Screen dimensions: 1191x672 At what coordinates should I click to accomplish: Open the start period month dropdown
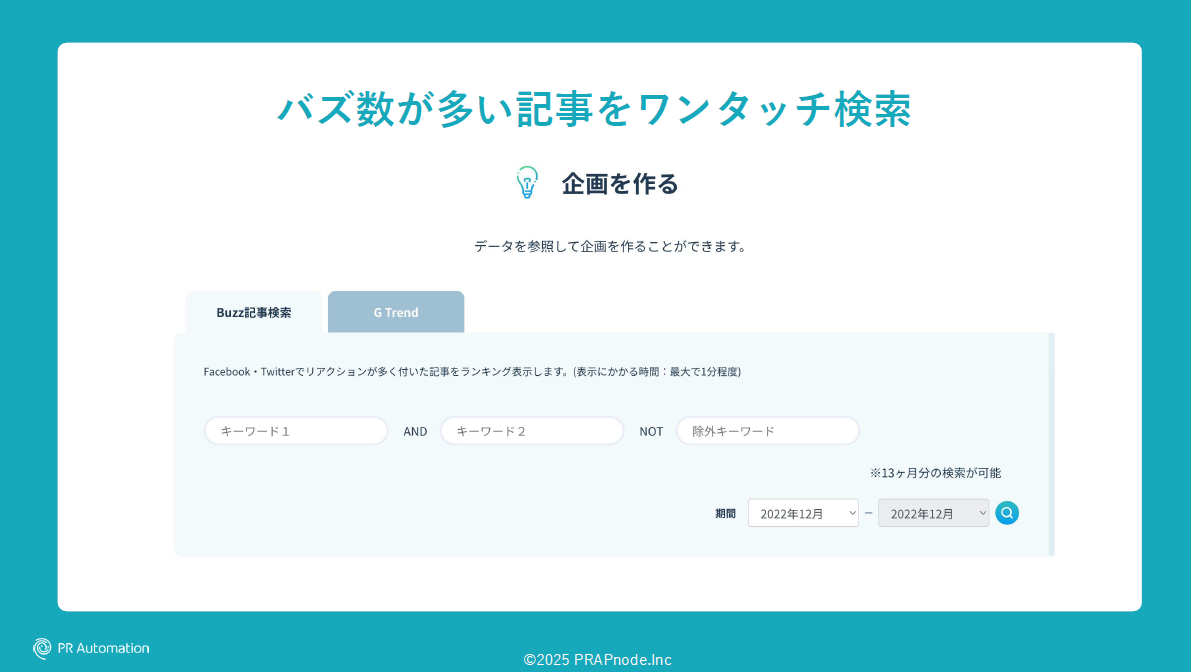click(x=803, y=513)
